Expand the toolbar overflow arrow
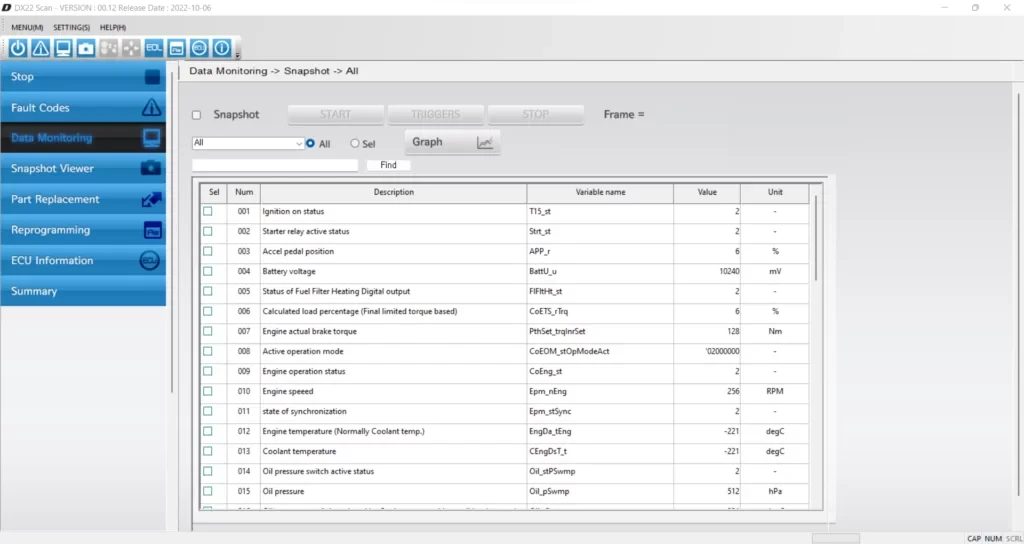Viewport: 1024px width, 544px height. pos(238,55)
